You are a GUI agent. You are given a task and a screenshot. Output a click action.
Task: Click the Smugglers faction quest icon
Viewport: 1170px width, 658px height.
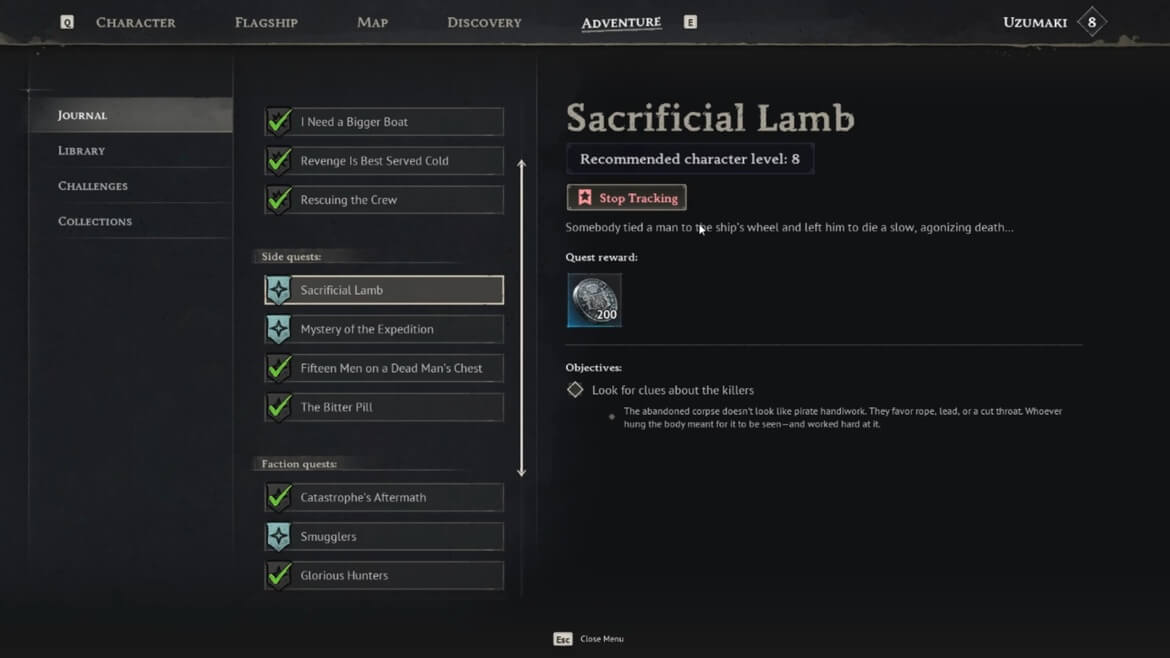coord(279,537)
